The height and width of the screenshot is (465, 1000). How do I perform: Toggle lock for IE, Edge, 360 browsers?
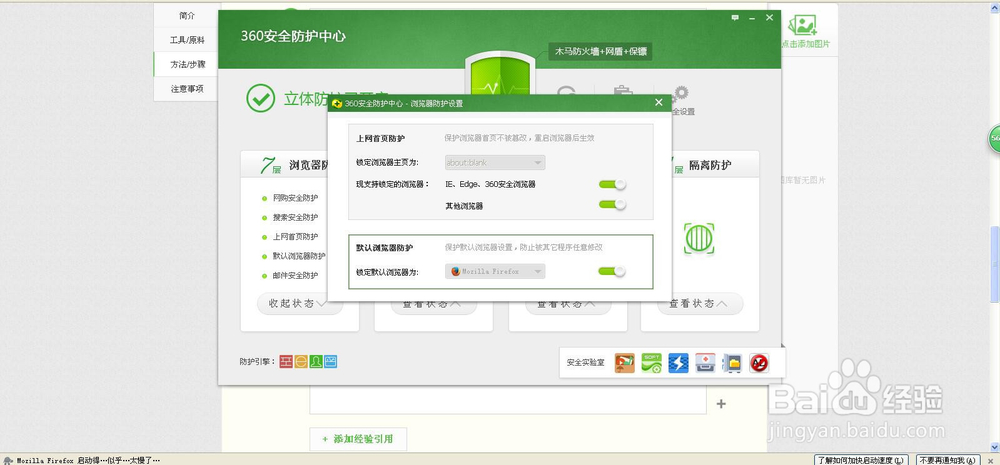pos(612,184)
